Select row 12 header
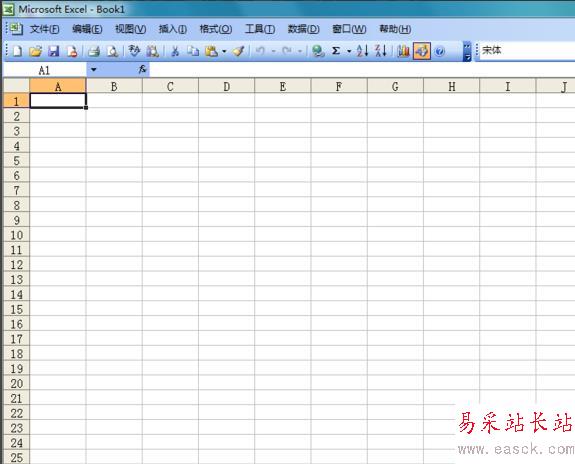 [17, 264]
